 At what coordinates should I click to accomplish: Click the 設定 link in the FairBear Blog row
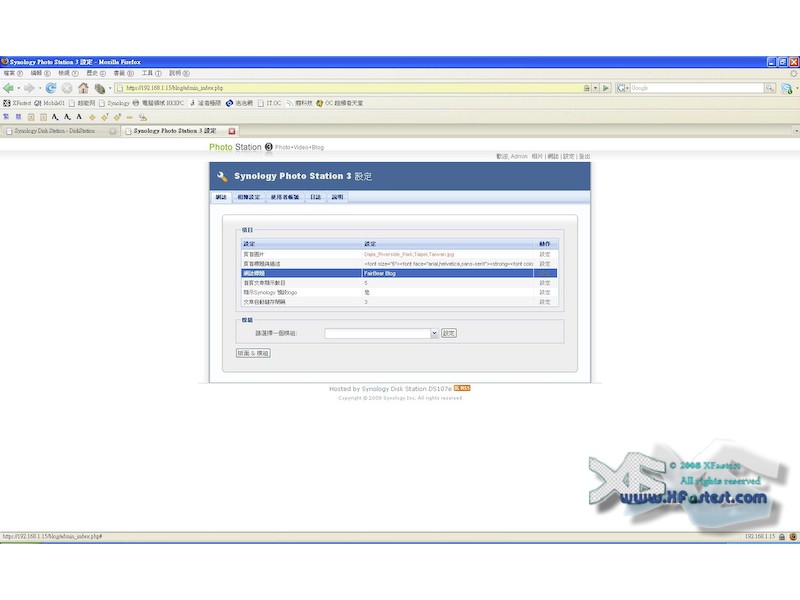click(x=545, y=273)
